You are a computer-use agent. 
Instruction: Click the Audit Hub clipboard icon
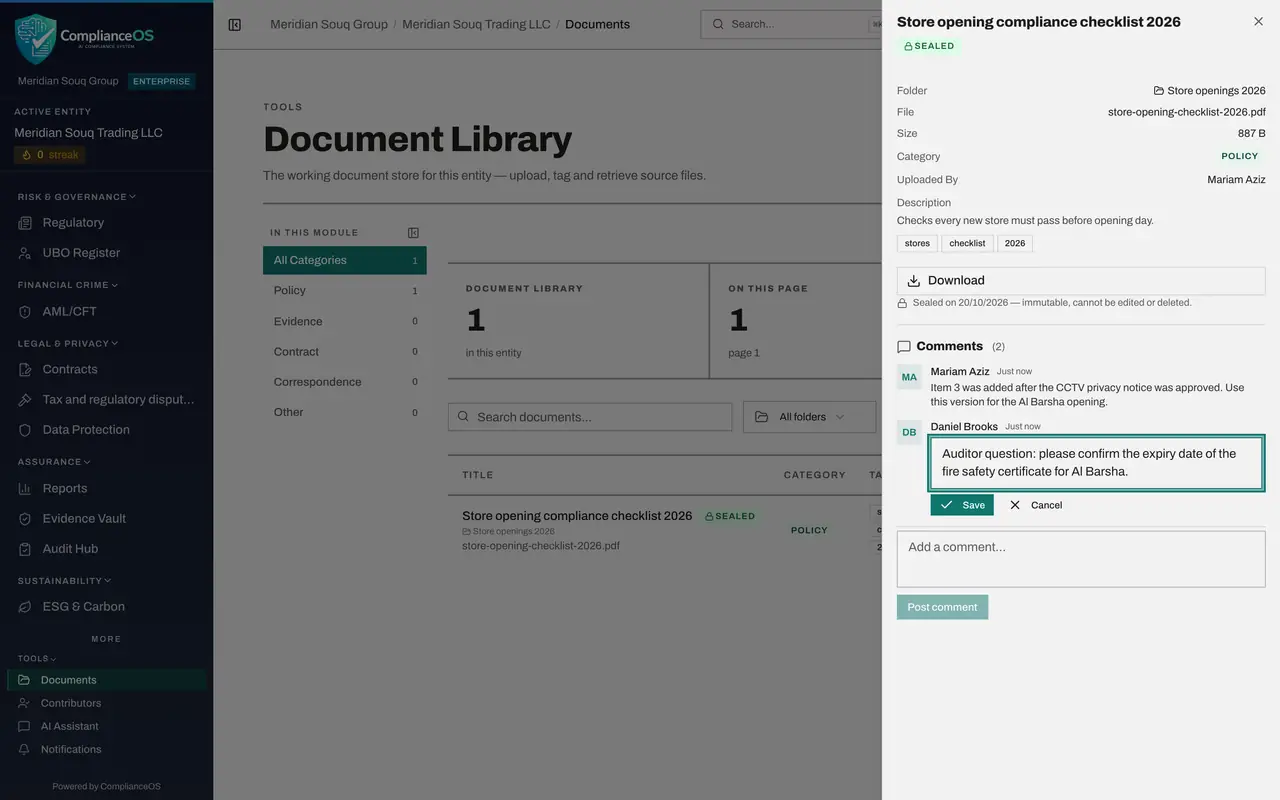25,549
